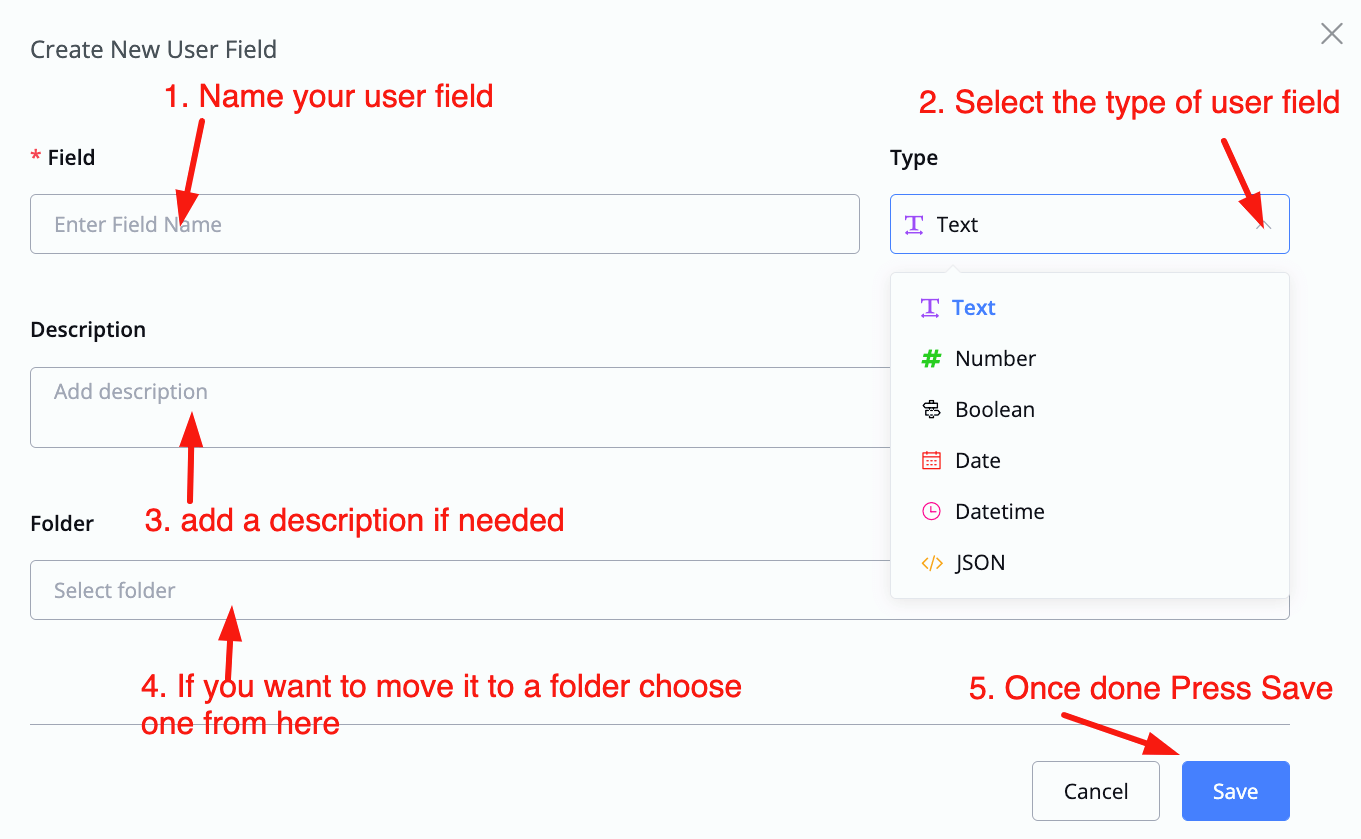Click into the Add description box
Image resolution: width=1361 pixels, height=839 pixels.
click(460, 407)
